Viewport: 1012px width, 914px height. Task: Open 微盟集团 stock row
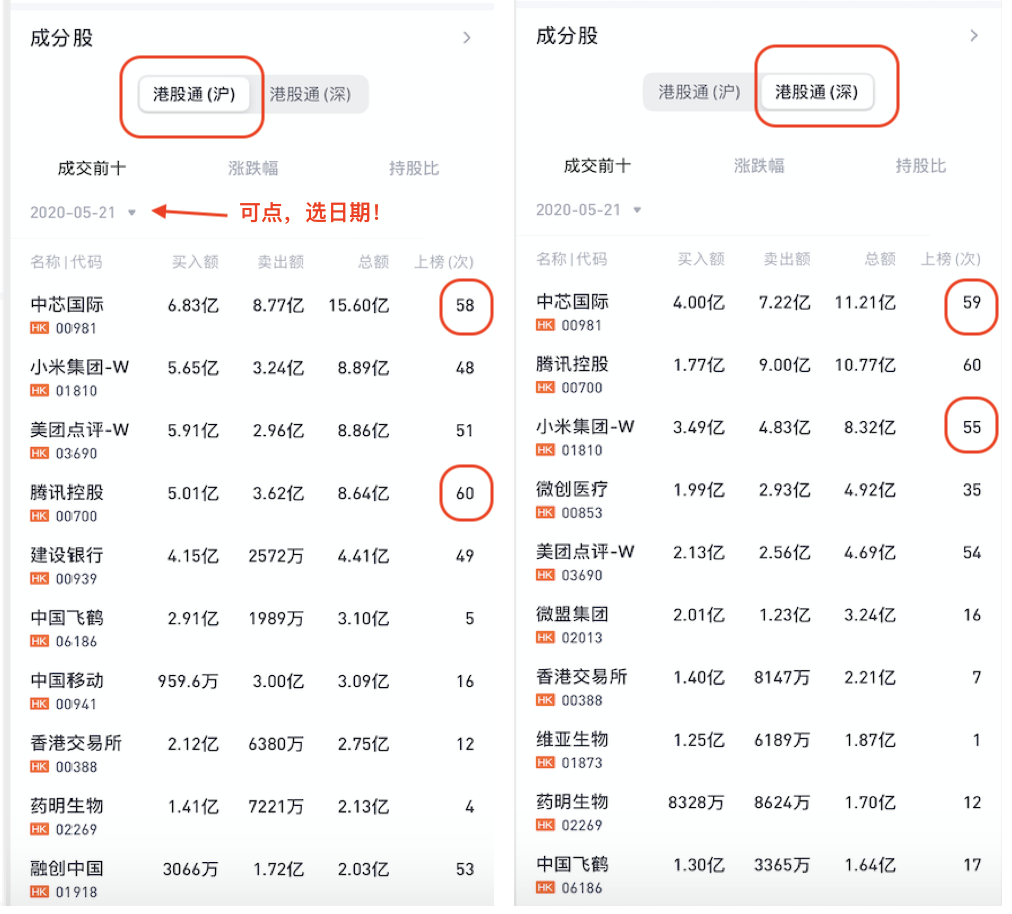point(758,625)
